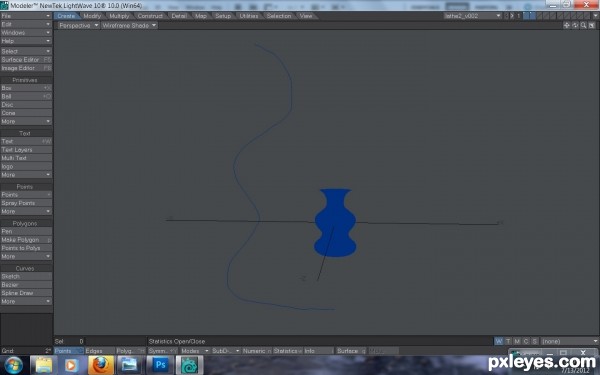Screen dimensions: 600x375
Task: Switch to the Detail tab
Action: (179, 16)
